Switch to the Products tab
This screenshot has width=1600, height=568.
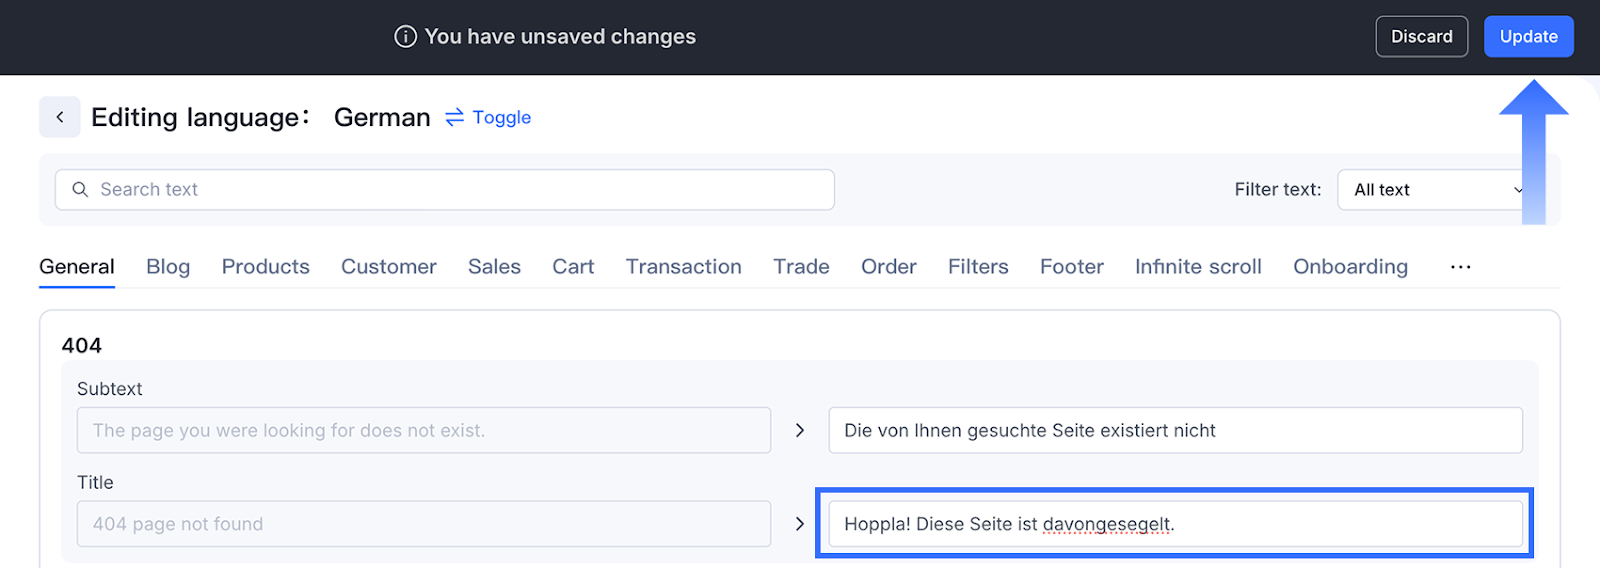tap(265, 267)
